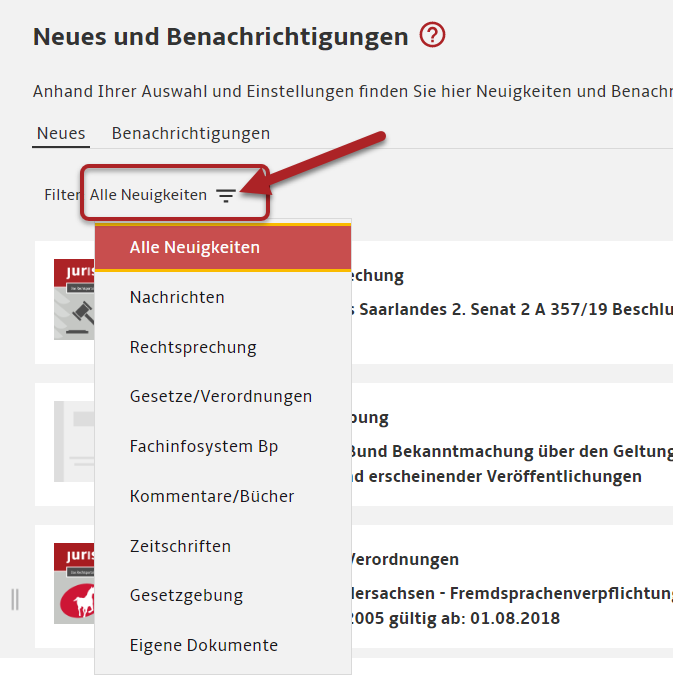Choose Gesetzgebung from the list
Screen dimensions: 673x675
(x=186, y=595)
